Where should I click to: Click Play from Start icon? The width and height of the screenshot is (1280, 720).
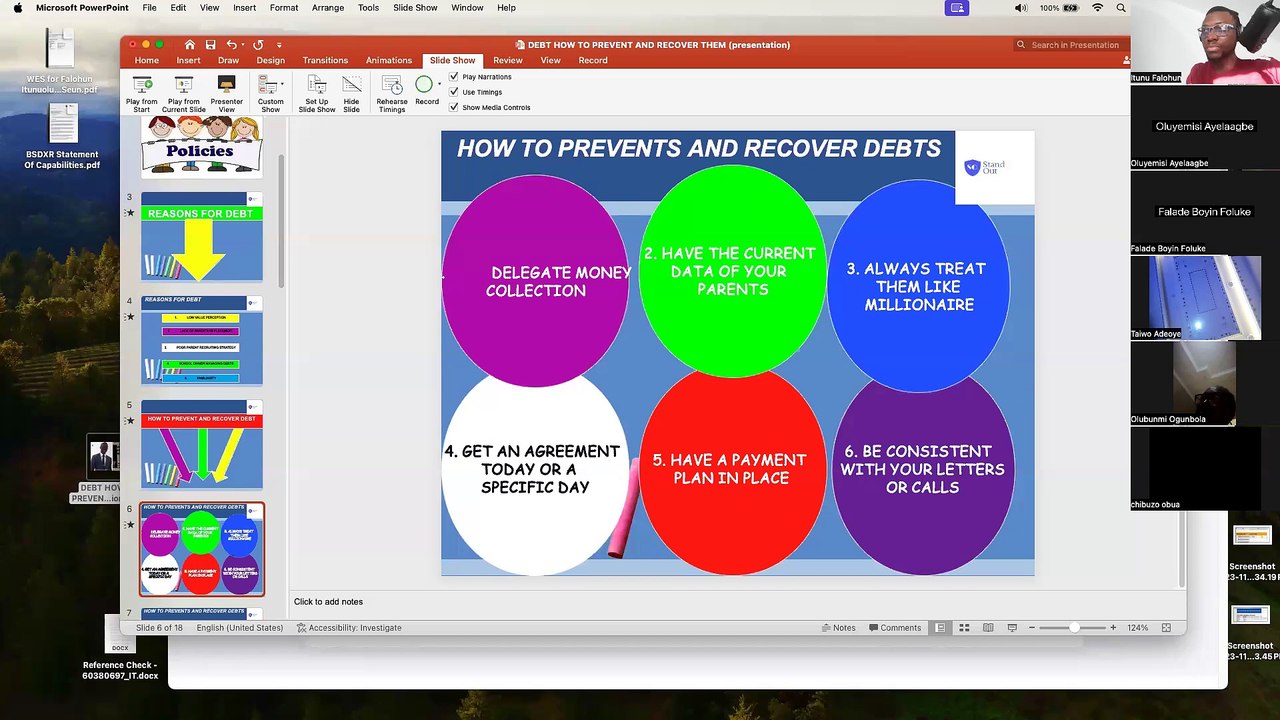point(142,86)
